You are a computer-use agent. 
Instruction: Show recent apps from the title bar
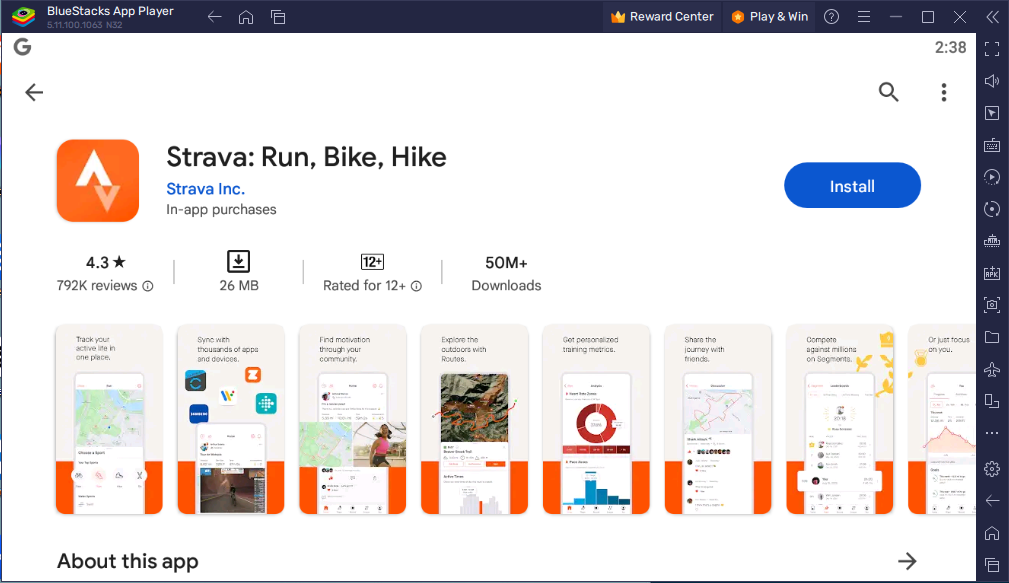tap(278, 17)
